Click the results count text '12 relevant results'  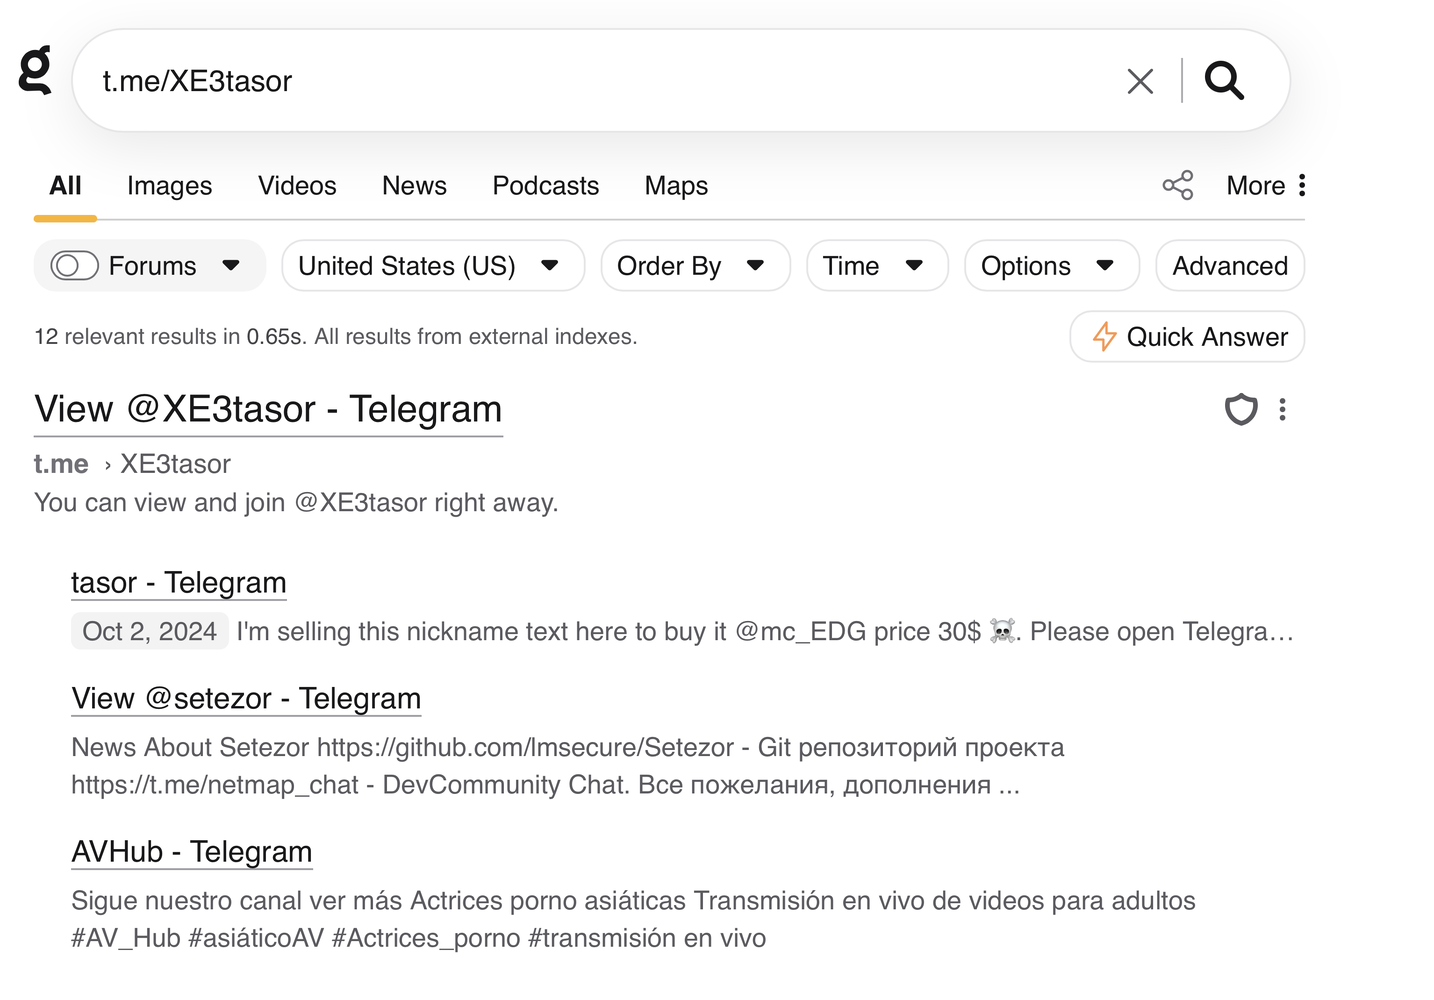point(137,337)
